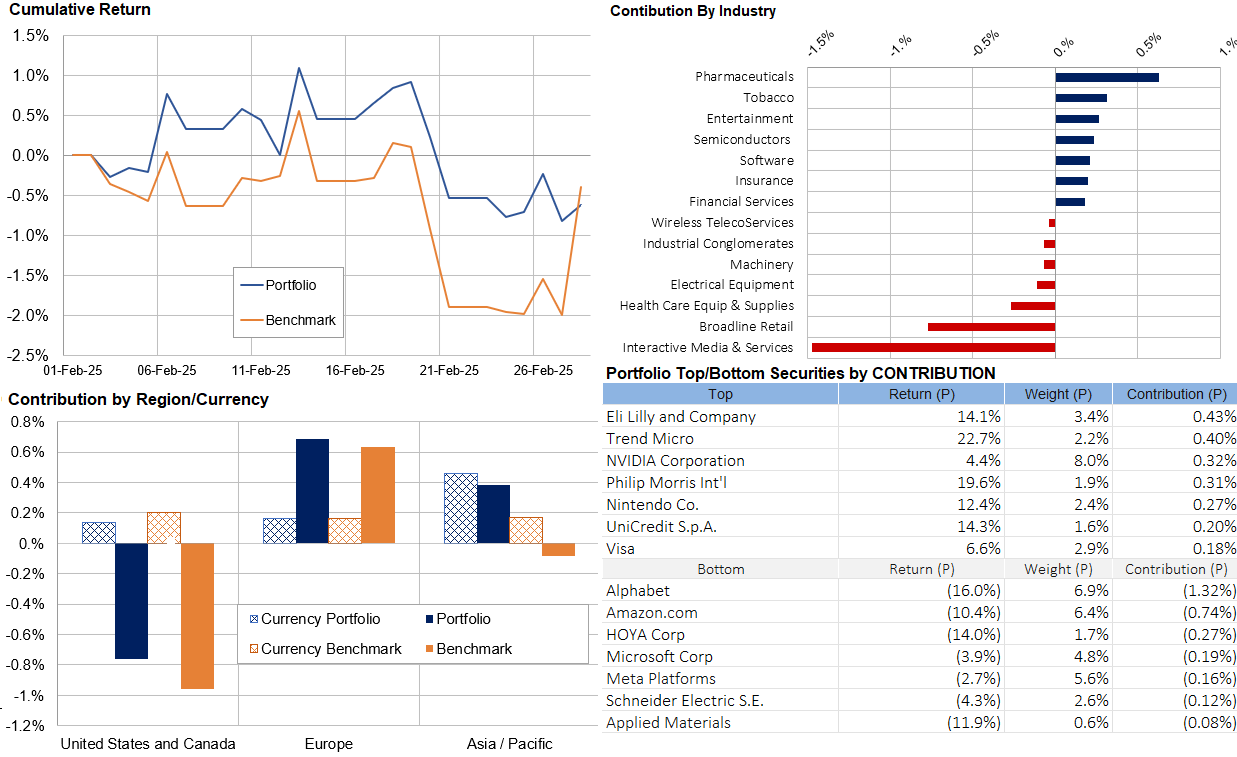Click the Industrial Conglomerates label
Viewport: 1237px width, 757px height.
(718, 244)
